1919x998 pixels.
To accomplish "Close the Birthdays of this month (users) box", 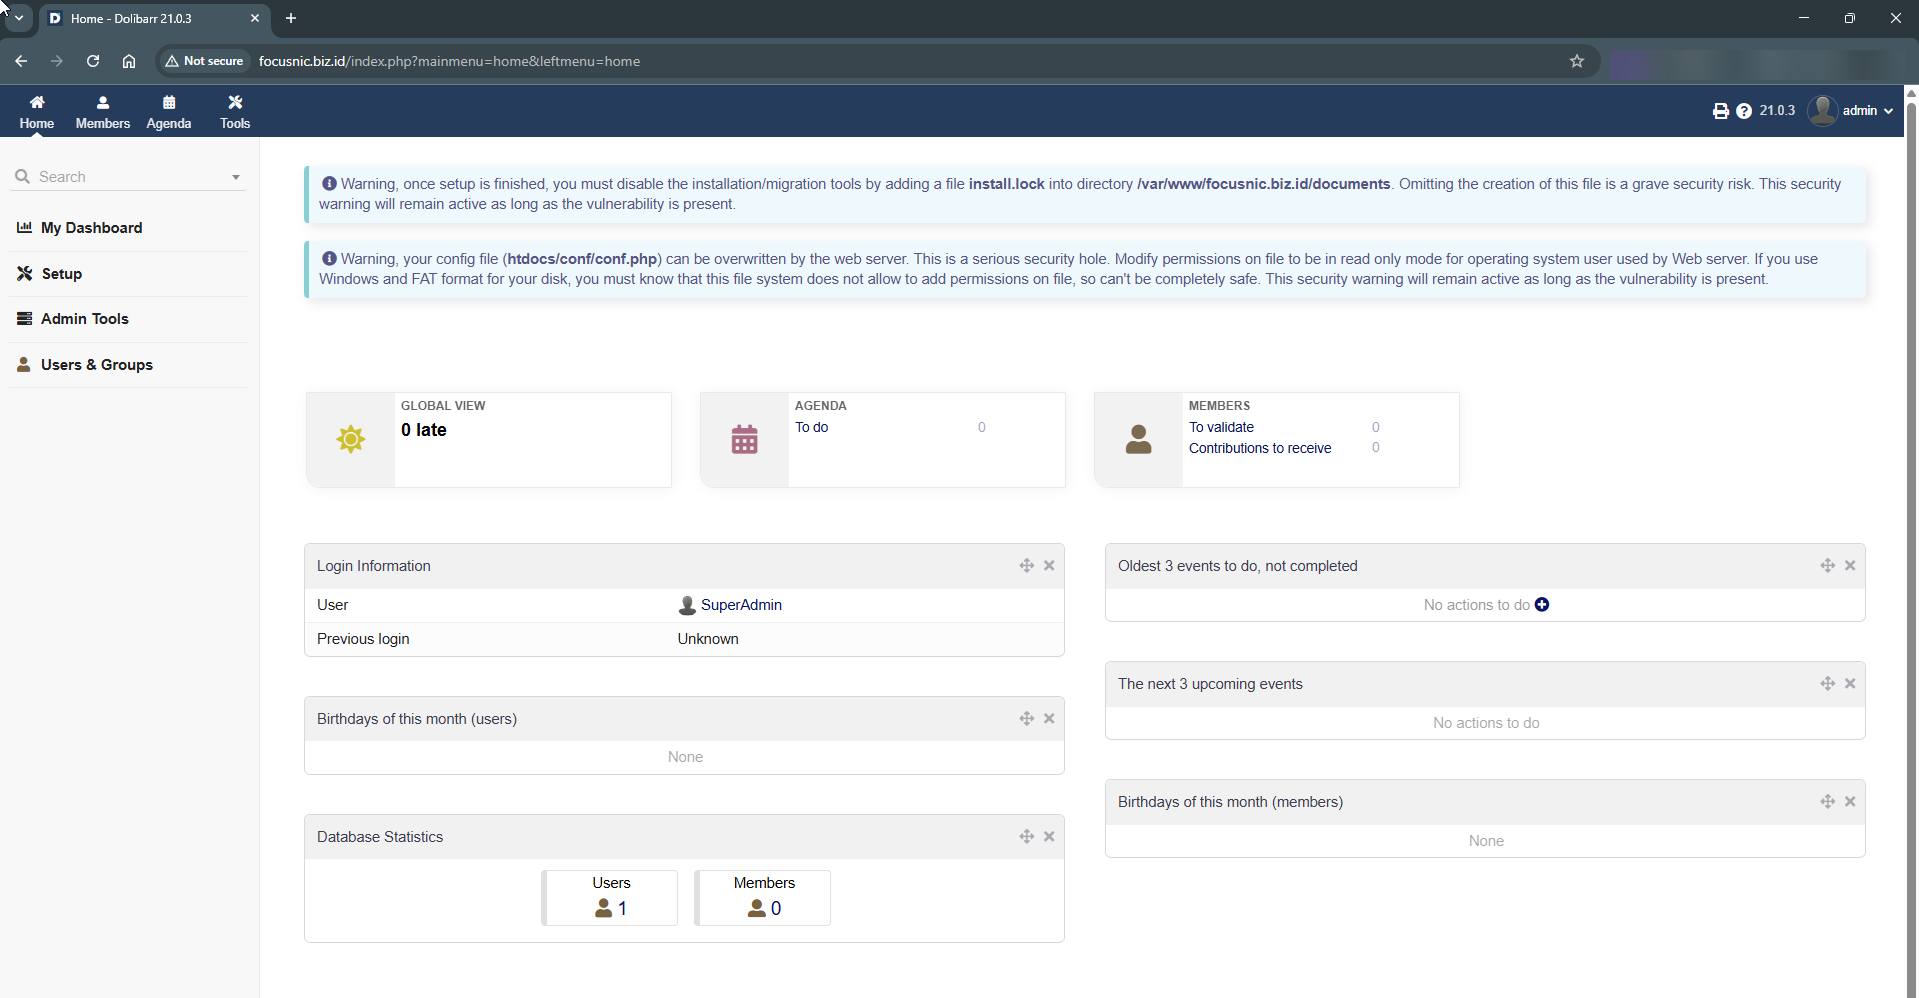I will tap(1049, 719).
